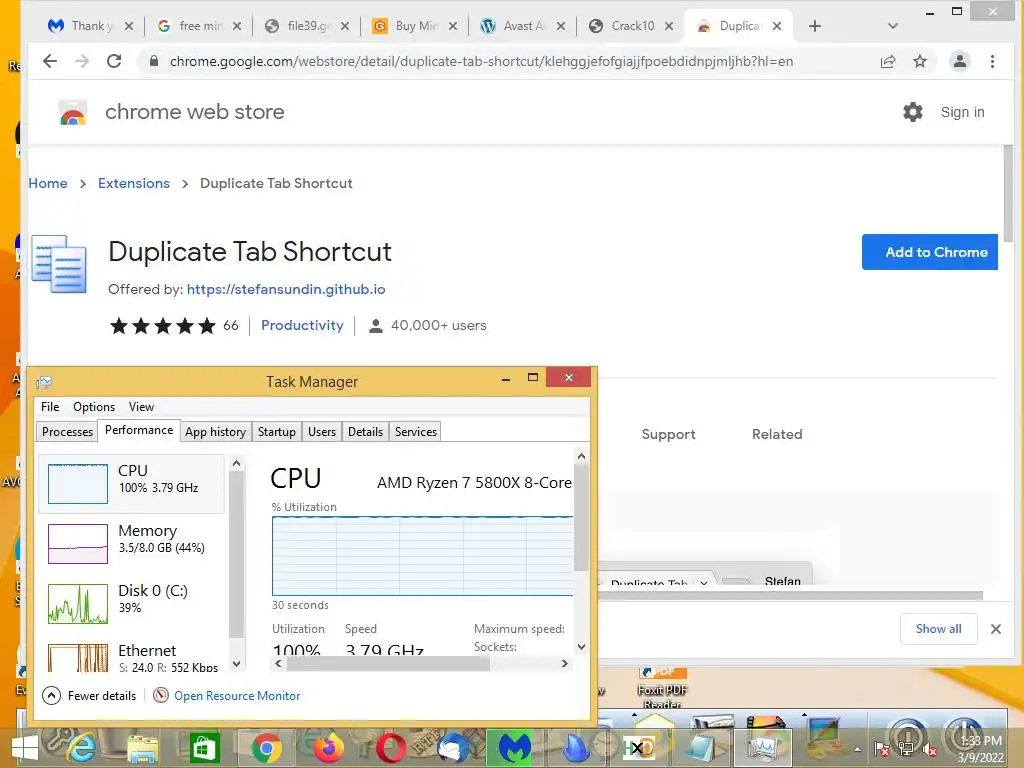Image resolution: width=1024 pixels, height=768 pixels.
Task: Open the Chrome profile avatar menu
Action: click(959, 61)
